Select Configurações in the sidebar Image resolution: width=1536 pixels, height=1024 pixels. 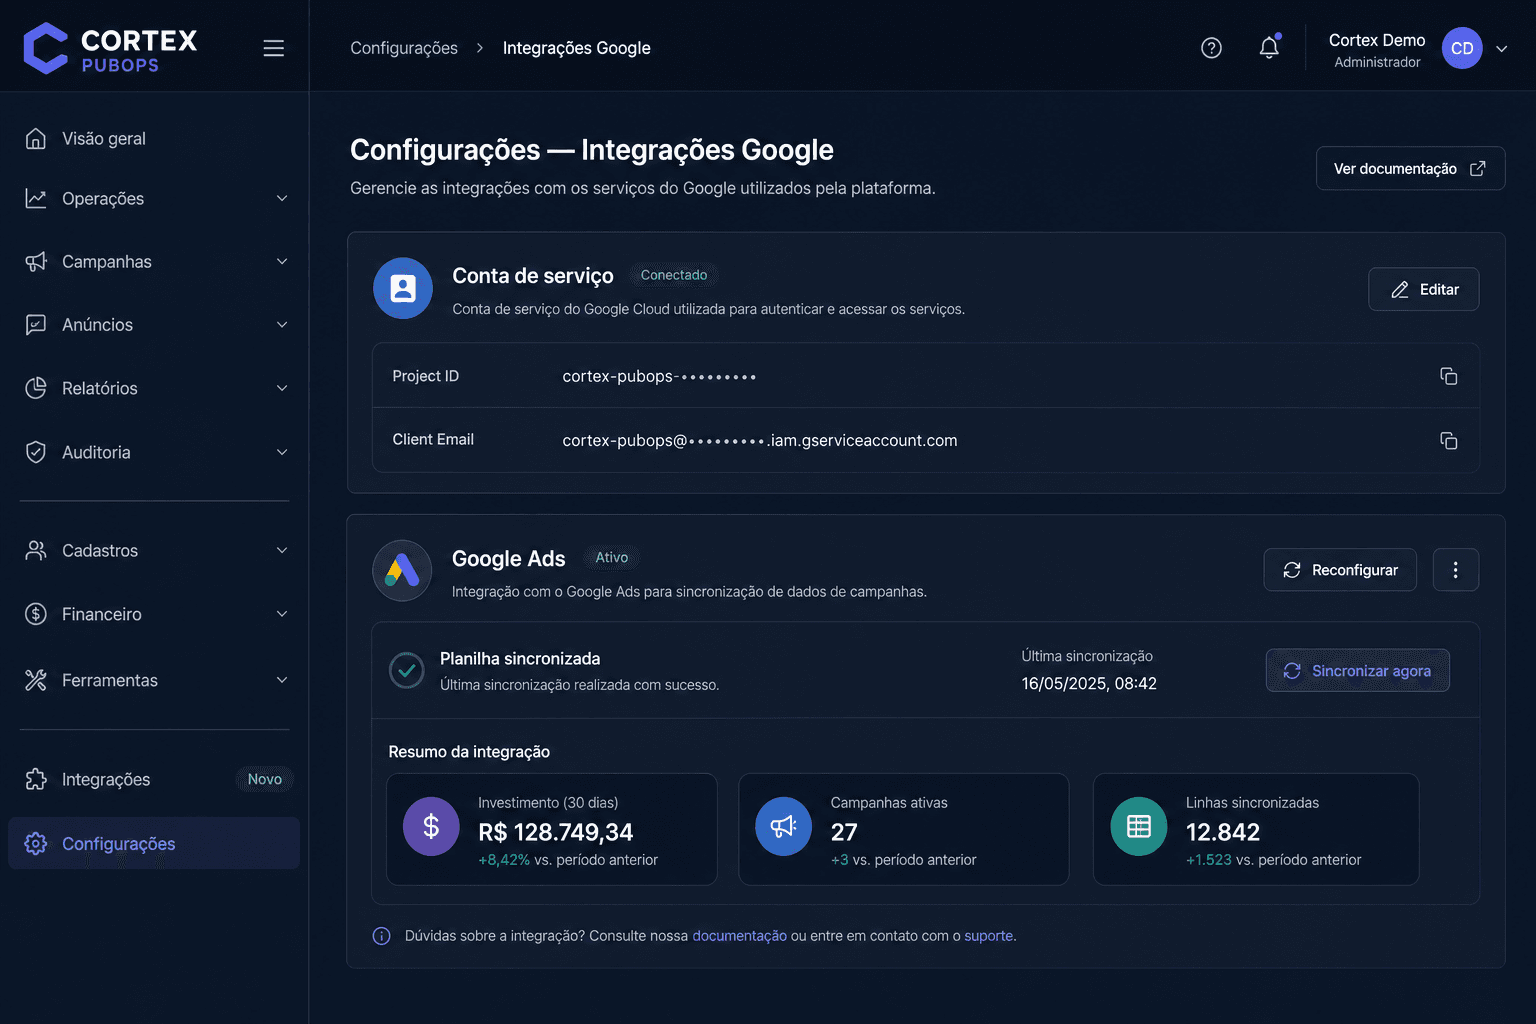click(x=154, y=843)
